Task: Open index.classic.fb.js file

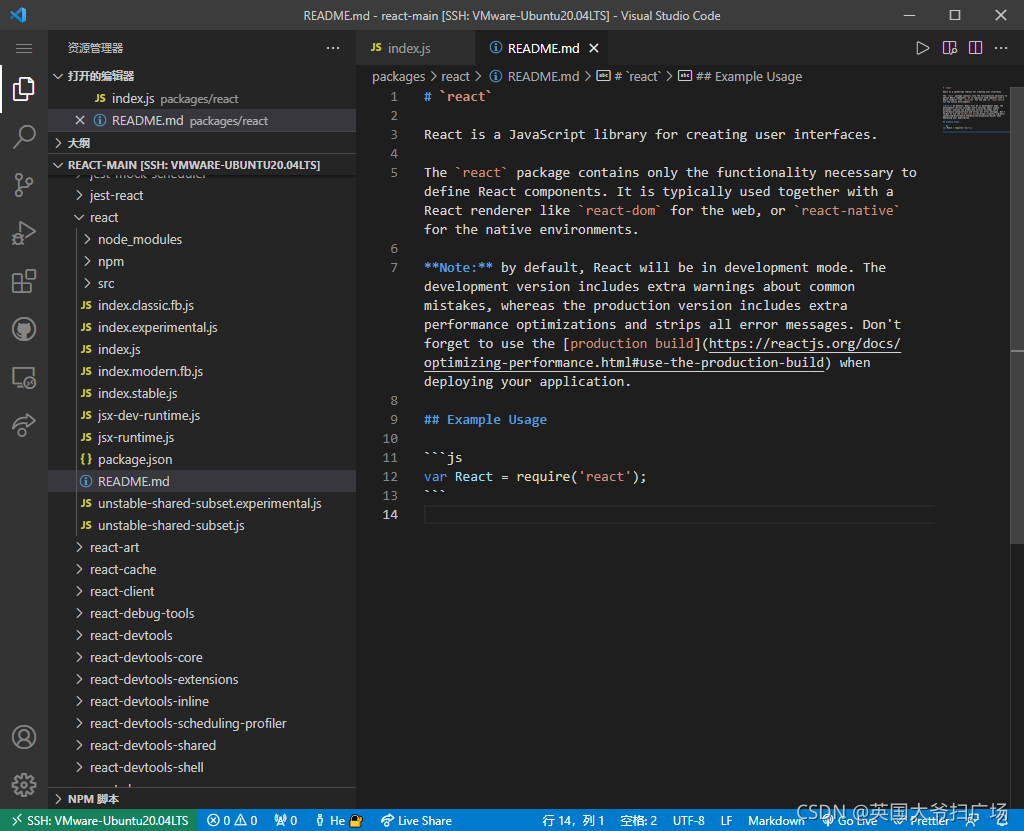Action: click(202, 305)
